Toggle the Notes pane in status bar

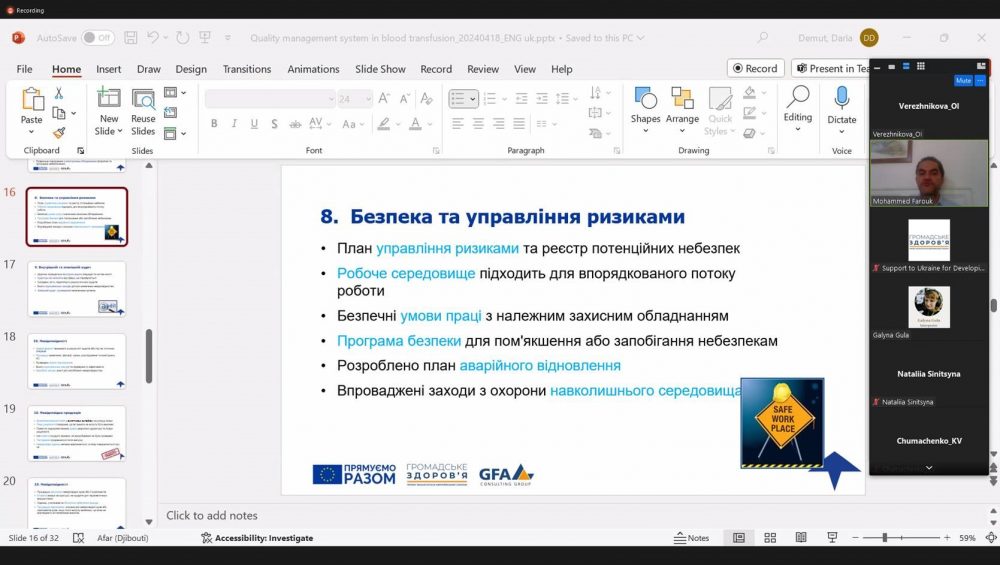[692, 538]
